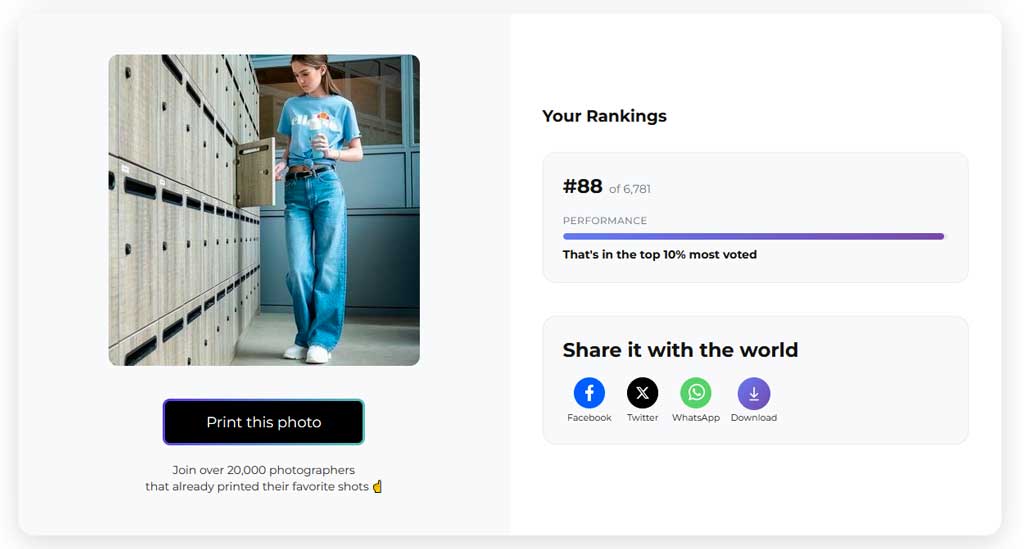1024x549 pixels.
Task: Click the purple Performance progress bar
Action: (754, 236)
